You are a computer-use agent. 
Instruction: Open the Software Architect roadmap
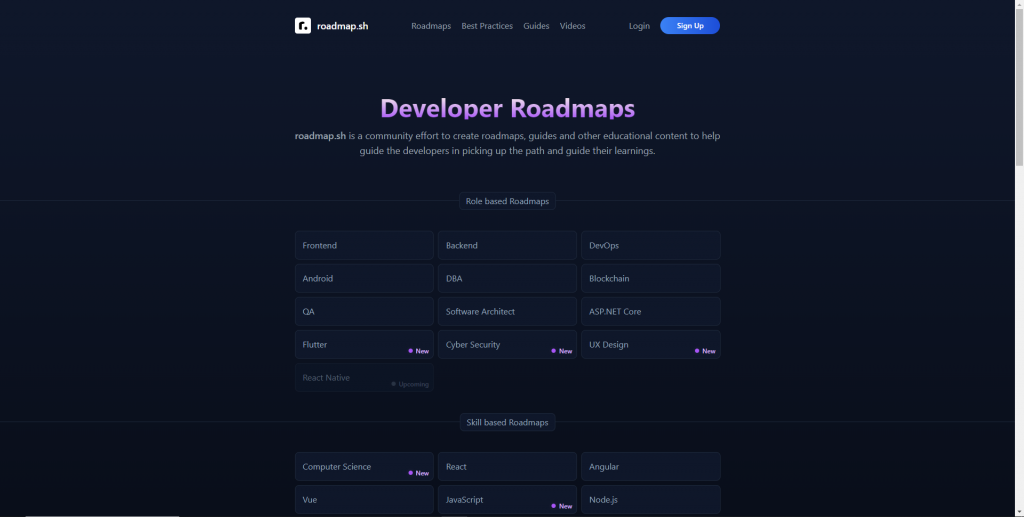[x=507, y=311]
